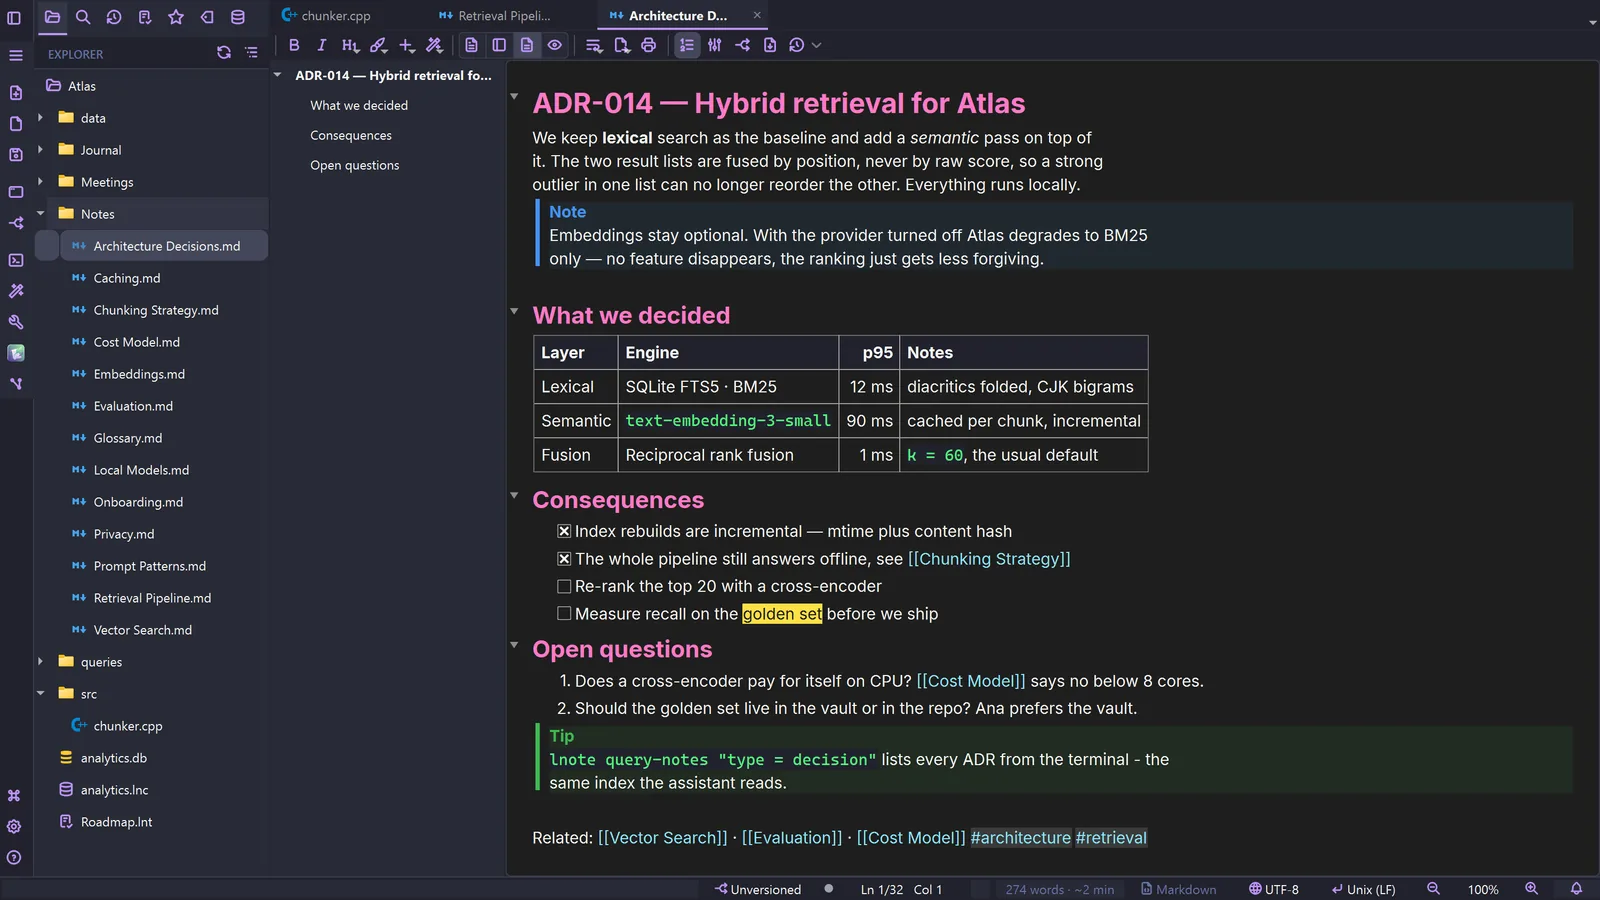Open Embeddings.md in the file tree
This screenshot has height=900, width=1600.
tap(139, 374)
